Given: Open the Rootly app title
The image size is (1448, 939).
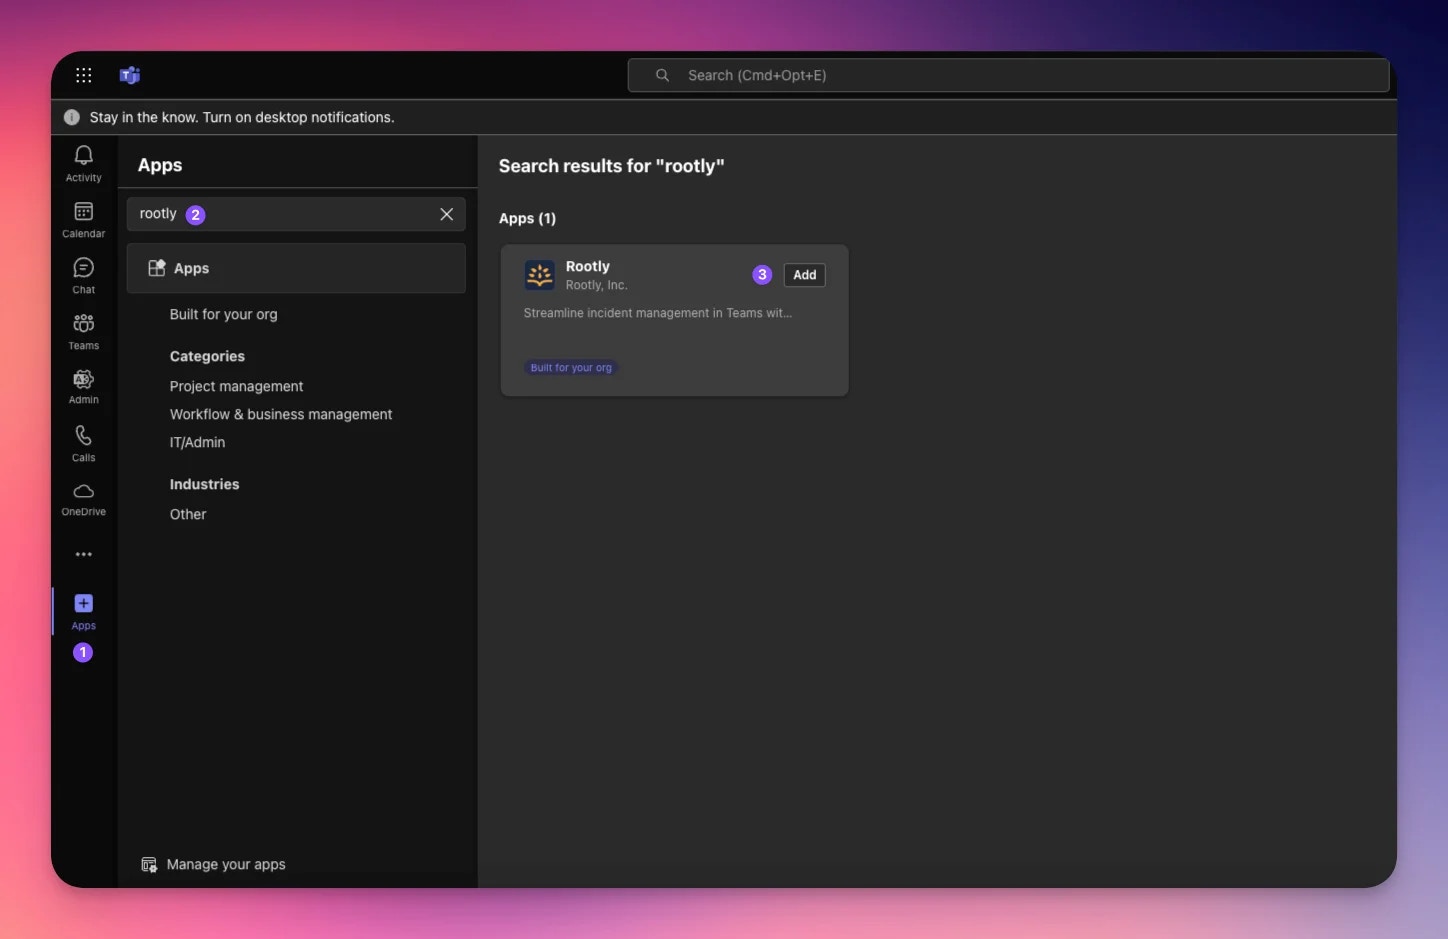Looking at the screenshot, I should pyautogui.click(x=588, y=267).
